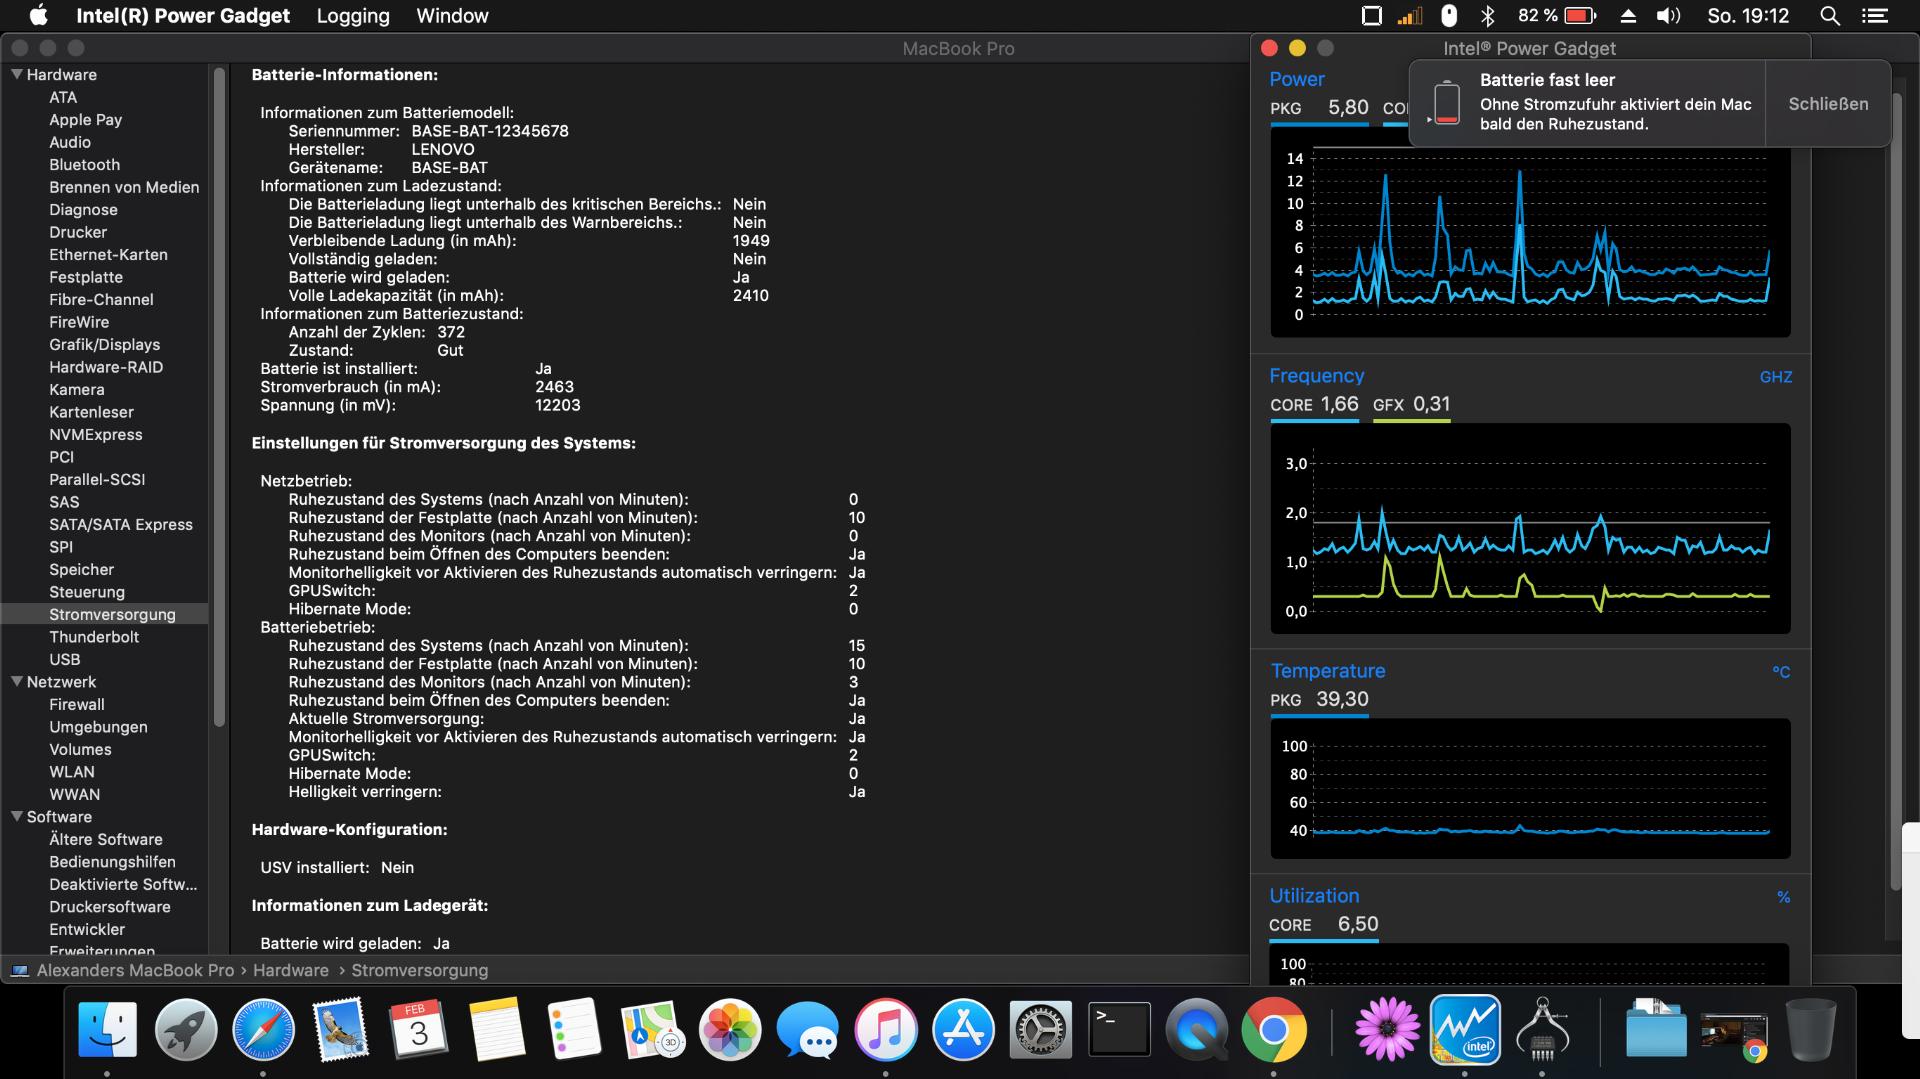Screen dimensions: 1920x1079
Task: Open Notification Center list icon
Action: [1875, 16]
